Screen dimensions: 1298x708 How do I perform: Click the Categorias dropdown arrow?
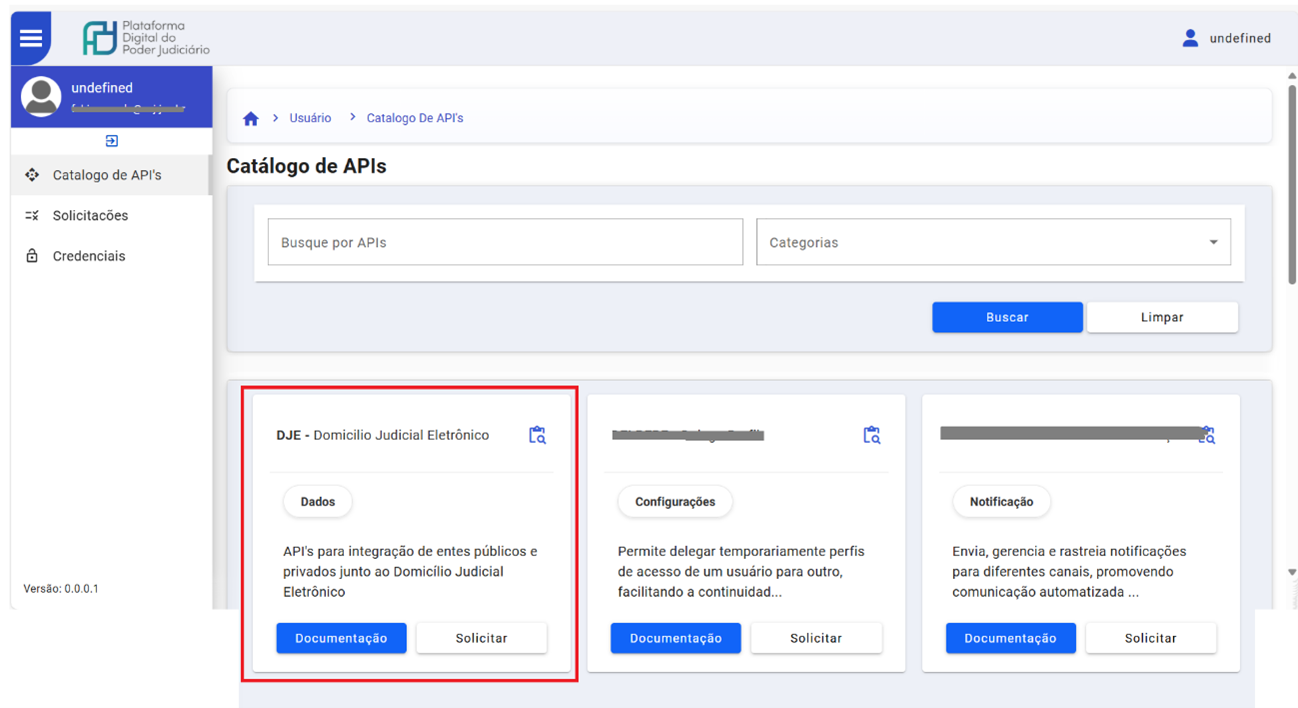pos(1213,243)
